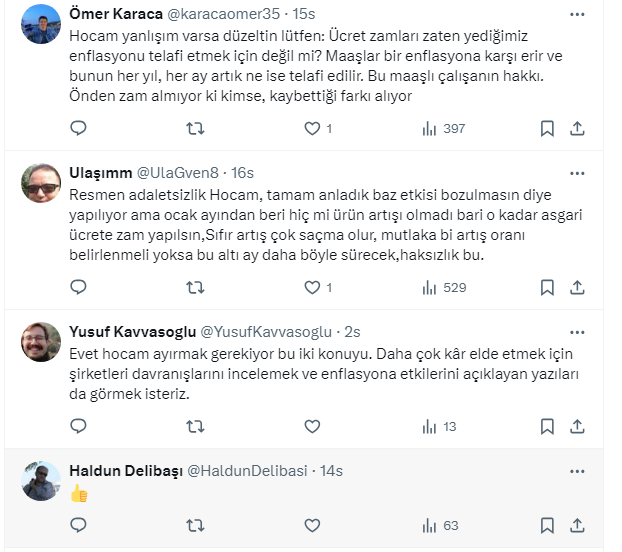Reply to Haldun Delibaşı's thumbs-up tweet
This screenshot has height=552, width=622.
pos(79,525)
